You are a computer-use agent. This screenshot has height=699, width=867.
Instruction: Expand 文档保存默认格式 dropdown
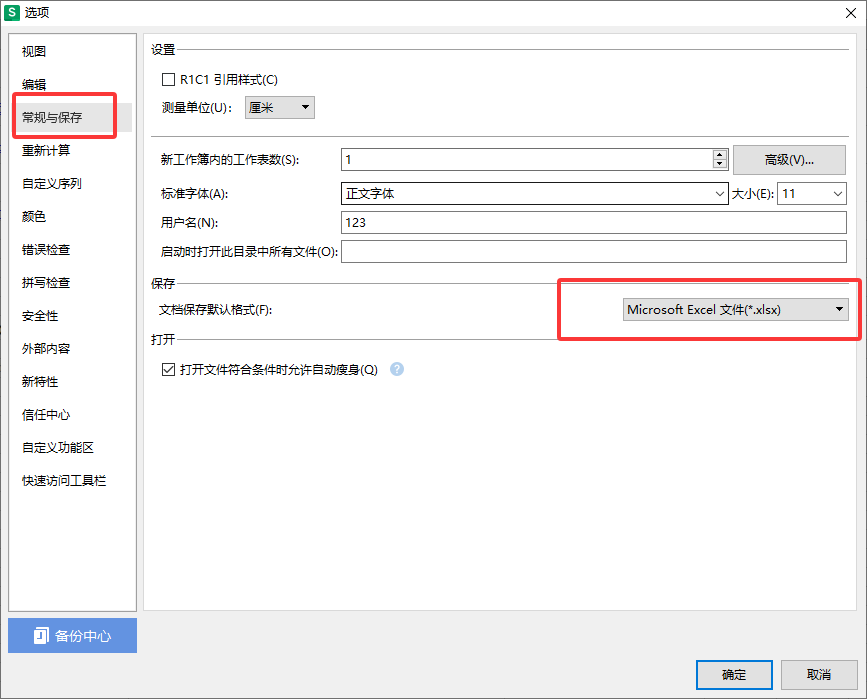(735, 310)
